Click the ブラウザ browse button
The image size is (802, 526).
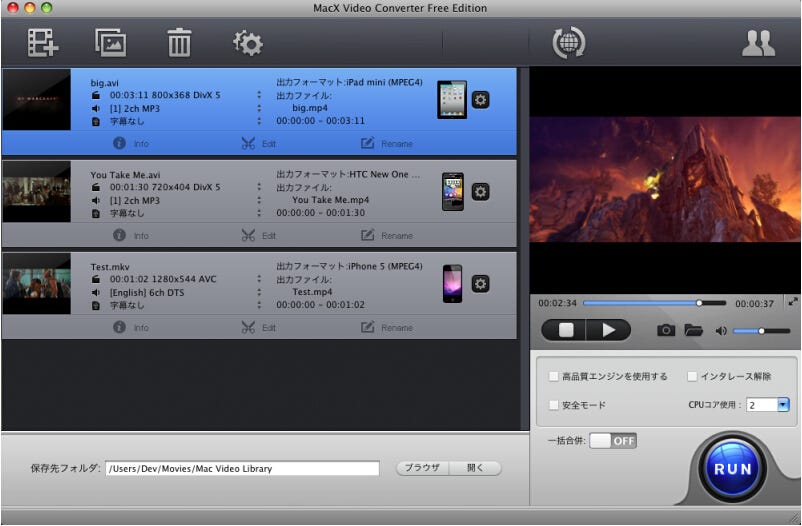[422, 468]
